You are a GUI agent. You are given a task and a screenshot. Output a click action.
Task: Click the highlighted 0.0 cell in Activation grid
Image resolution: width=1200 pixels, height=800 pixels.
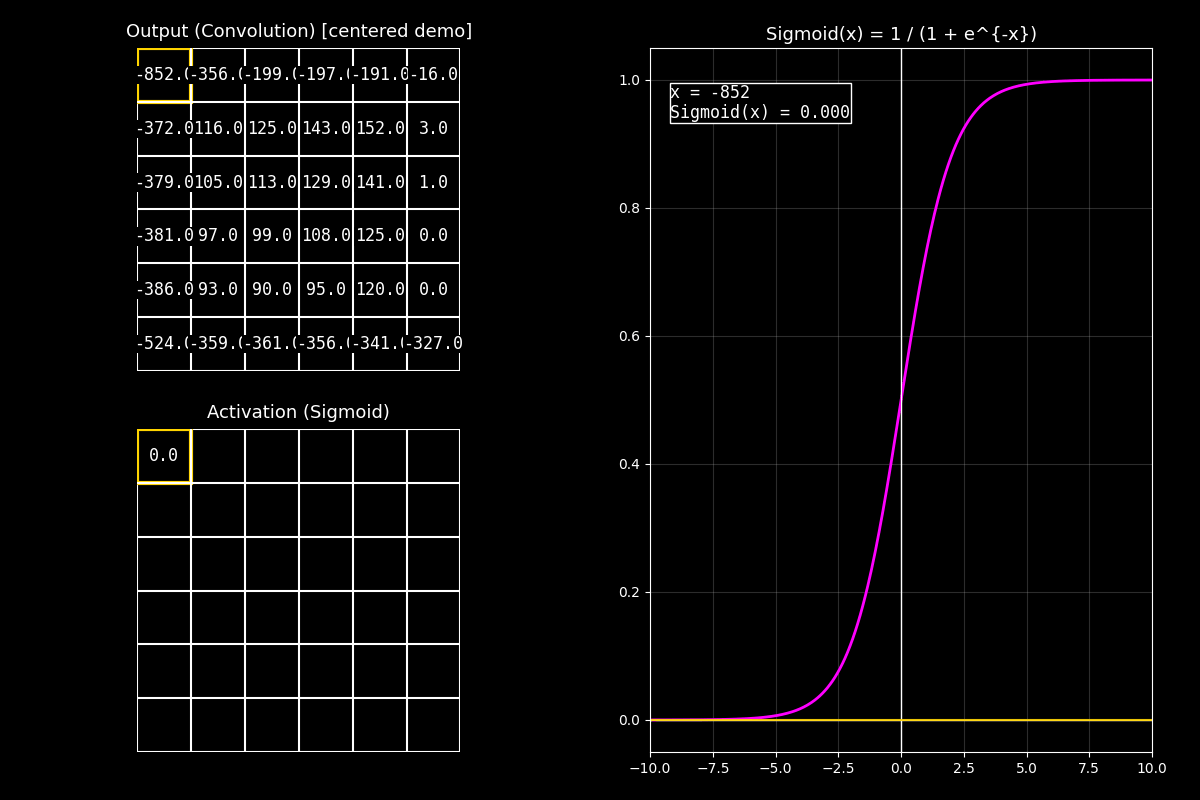coord(164,456)
